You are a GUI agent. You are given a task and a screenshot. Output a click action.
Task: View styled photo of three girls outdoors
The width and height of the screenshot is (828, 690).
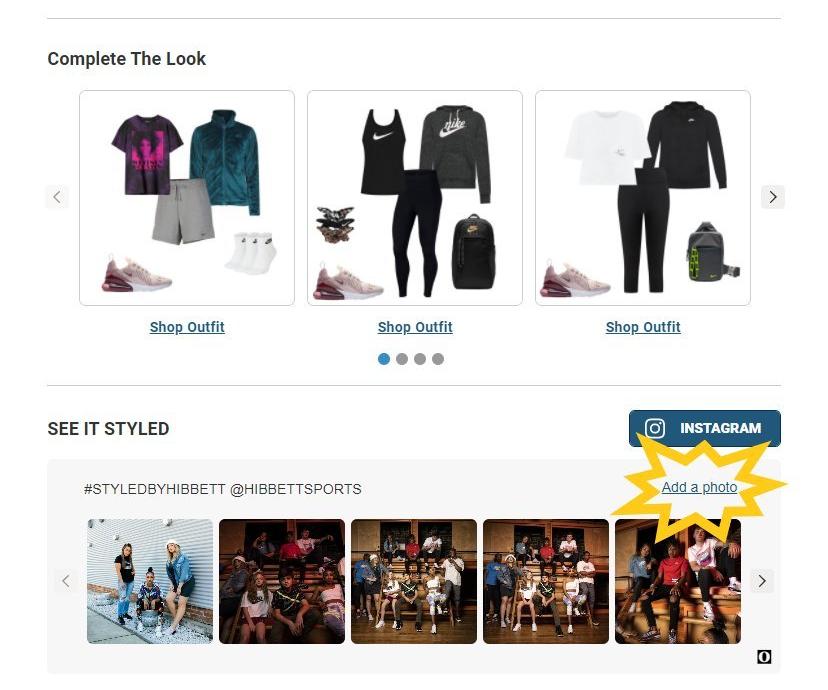pyautogui.click(x=150, y=581)
